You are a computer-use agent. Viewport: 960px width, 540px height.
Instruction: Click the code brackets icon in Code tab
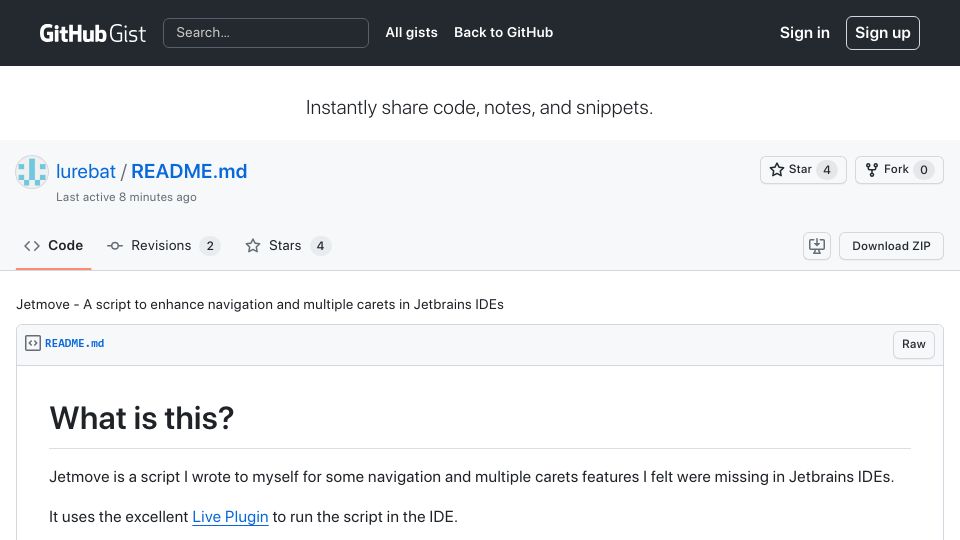(32, 246)
